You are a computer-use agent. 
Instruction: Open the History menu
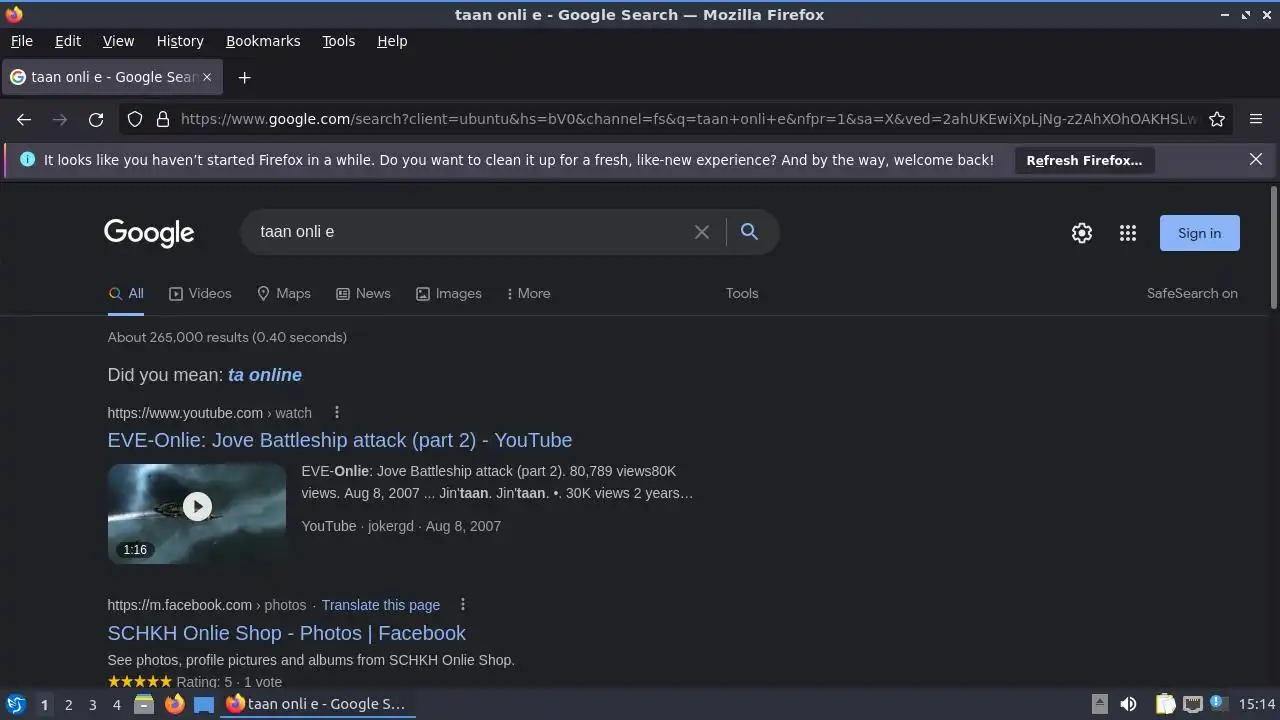pyautogui.click(x=180, y=41)
